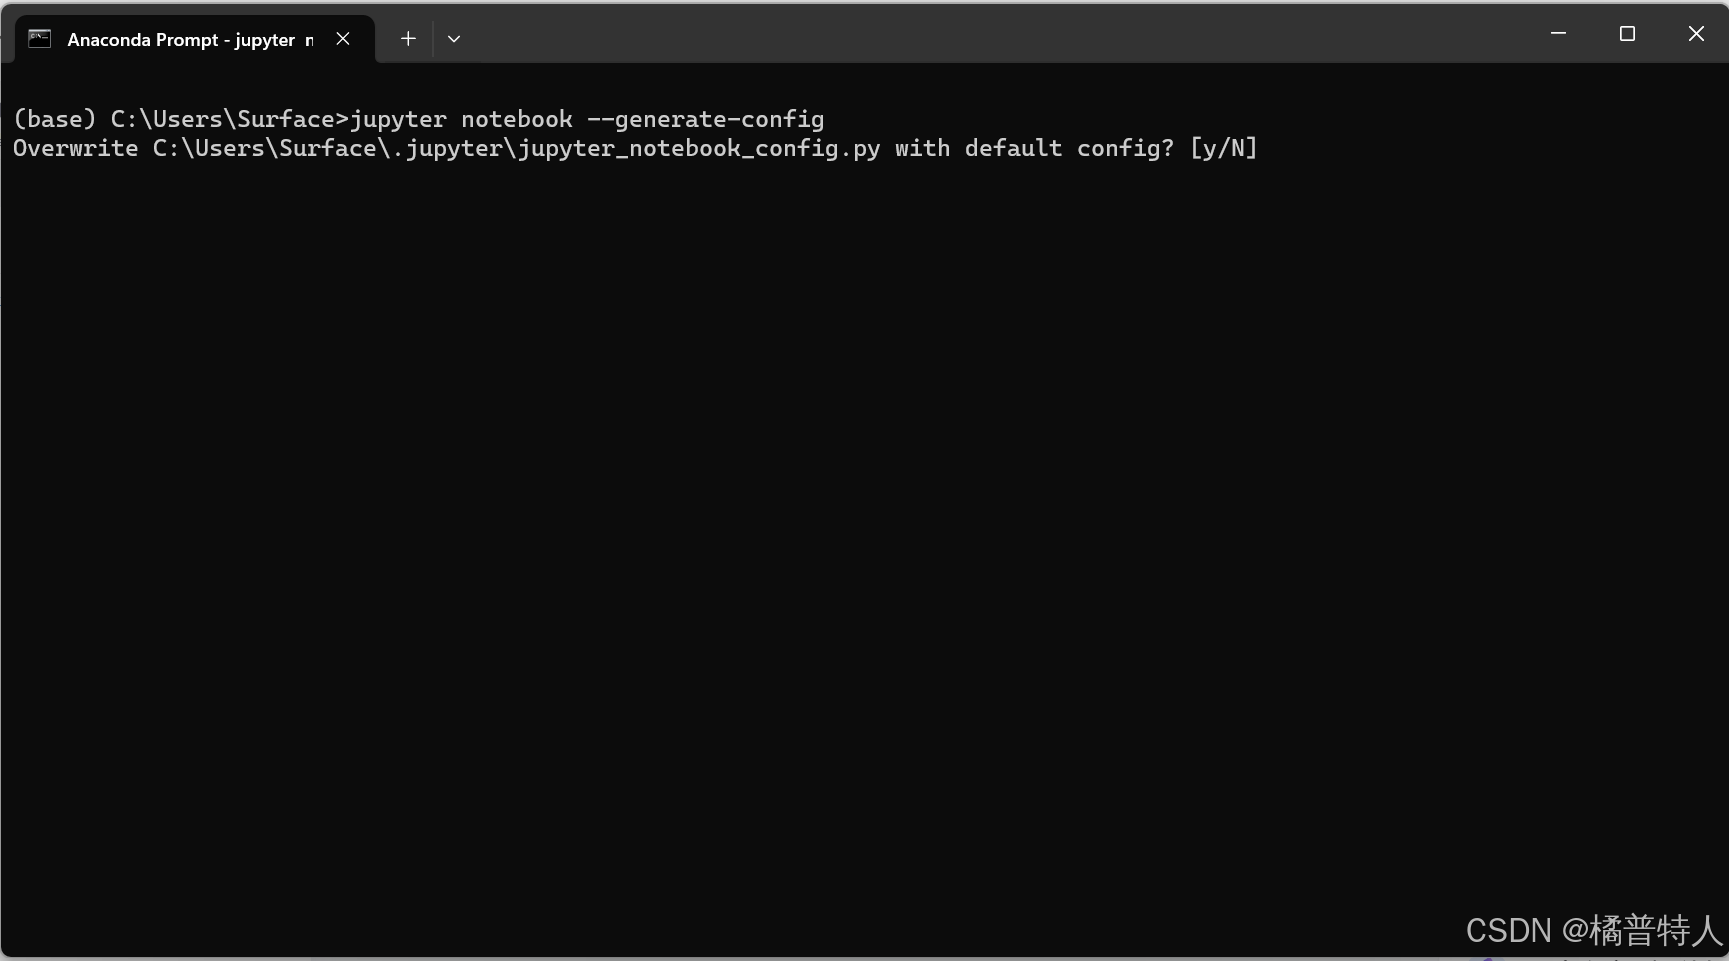
Task: Click the C:\Users\Surface> prompt path
Action: tap(230, 119)
